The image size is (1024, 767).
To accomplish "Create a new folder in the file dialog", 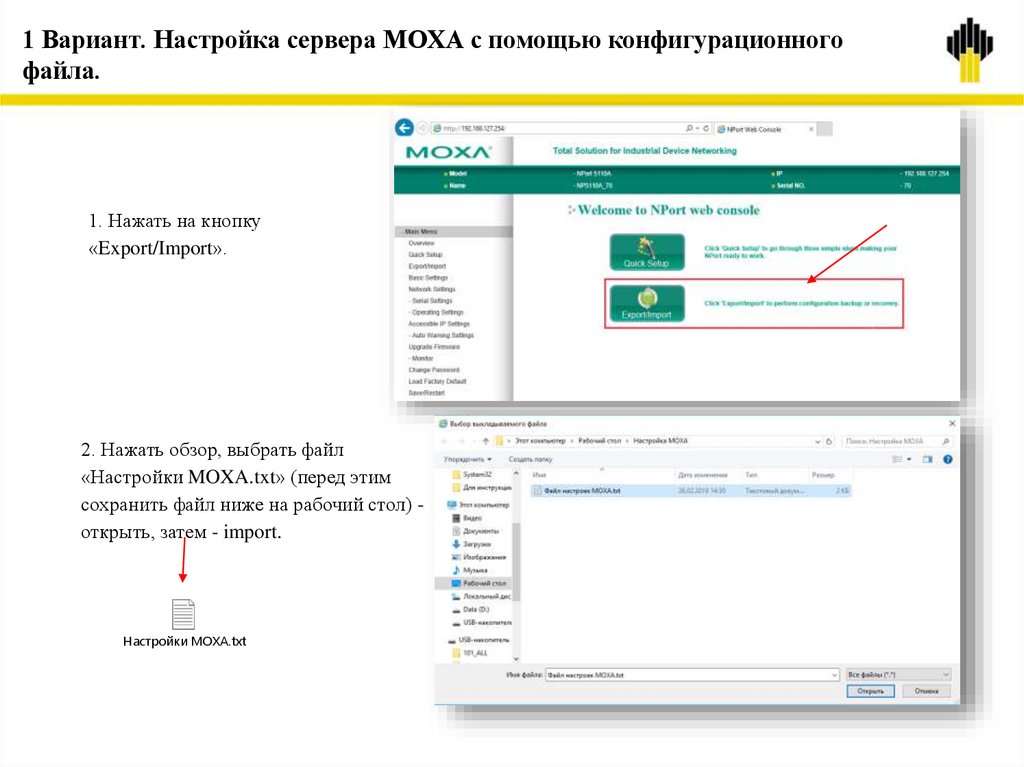I will coord(531,459).
